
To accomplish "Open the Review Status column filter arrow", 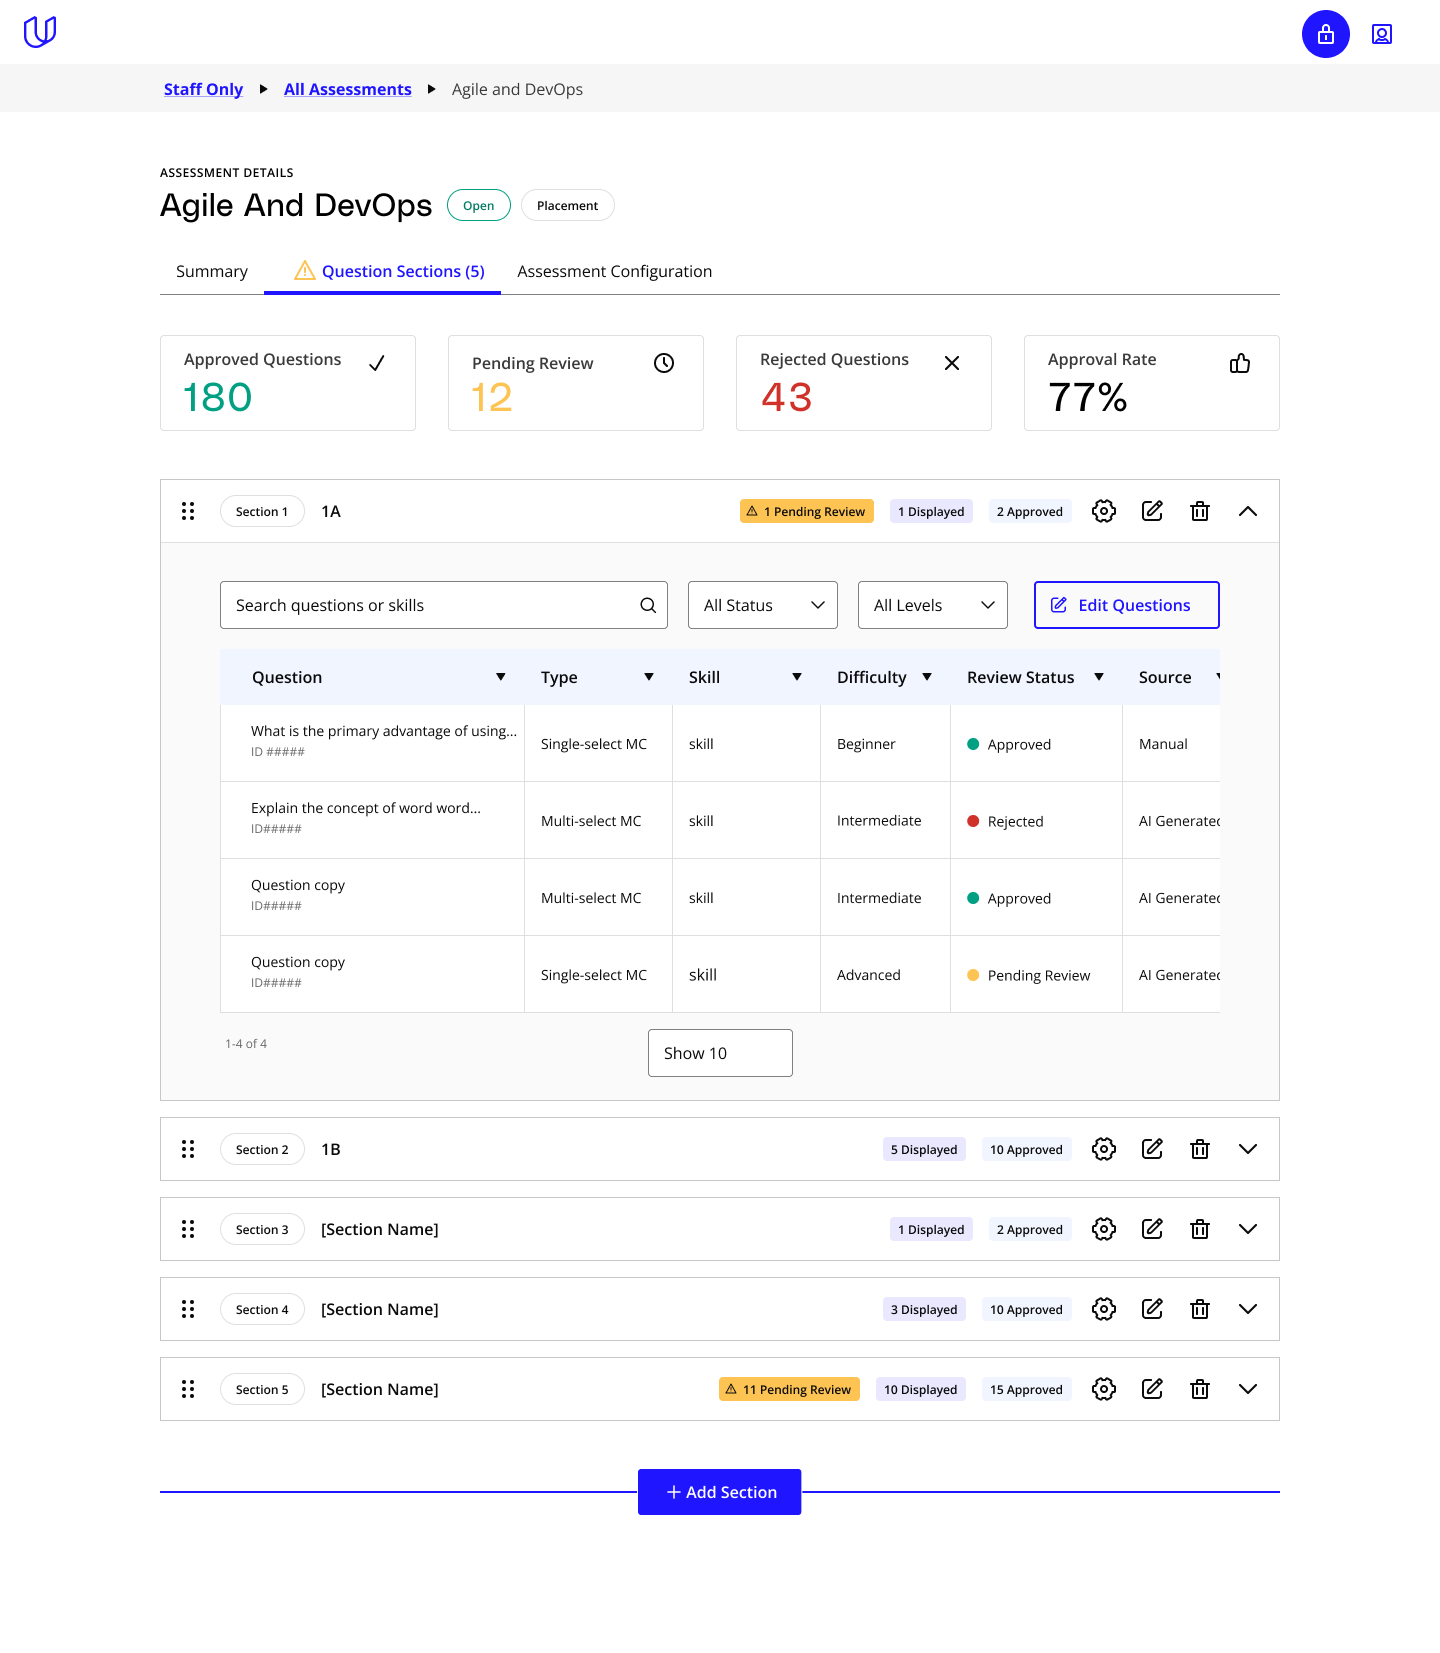I will (1099, 677).
